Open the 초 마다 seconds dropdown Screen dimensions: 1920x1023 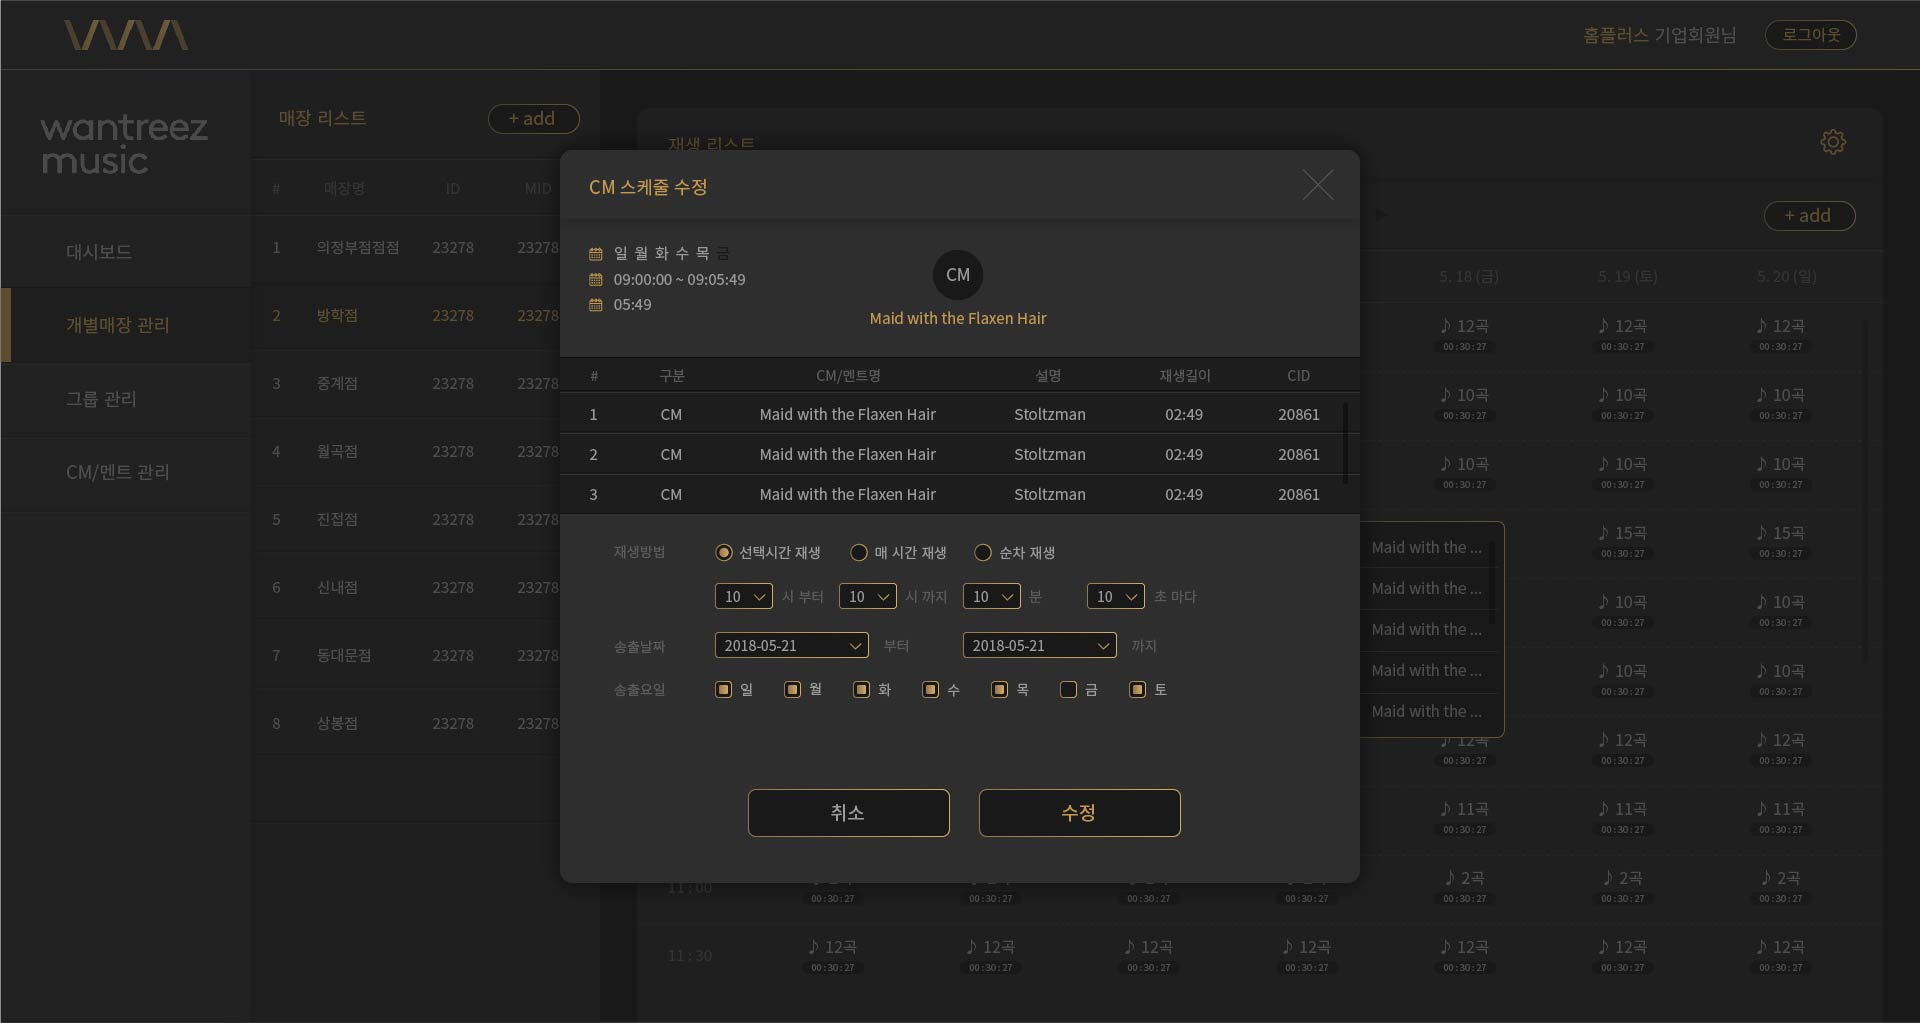(1115, 597)
